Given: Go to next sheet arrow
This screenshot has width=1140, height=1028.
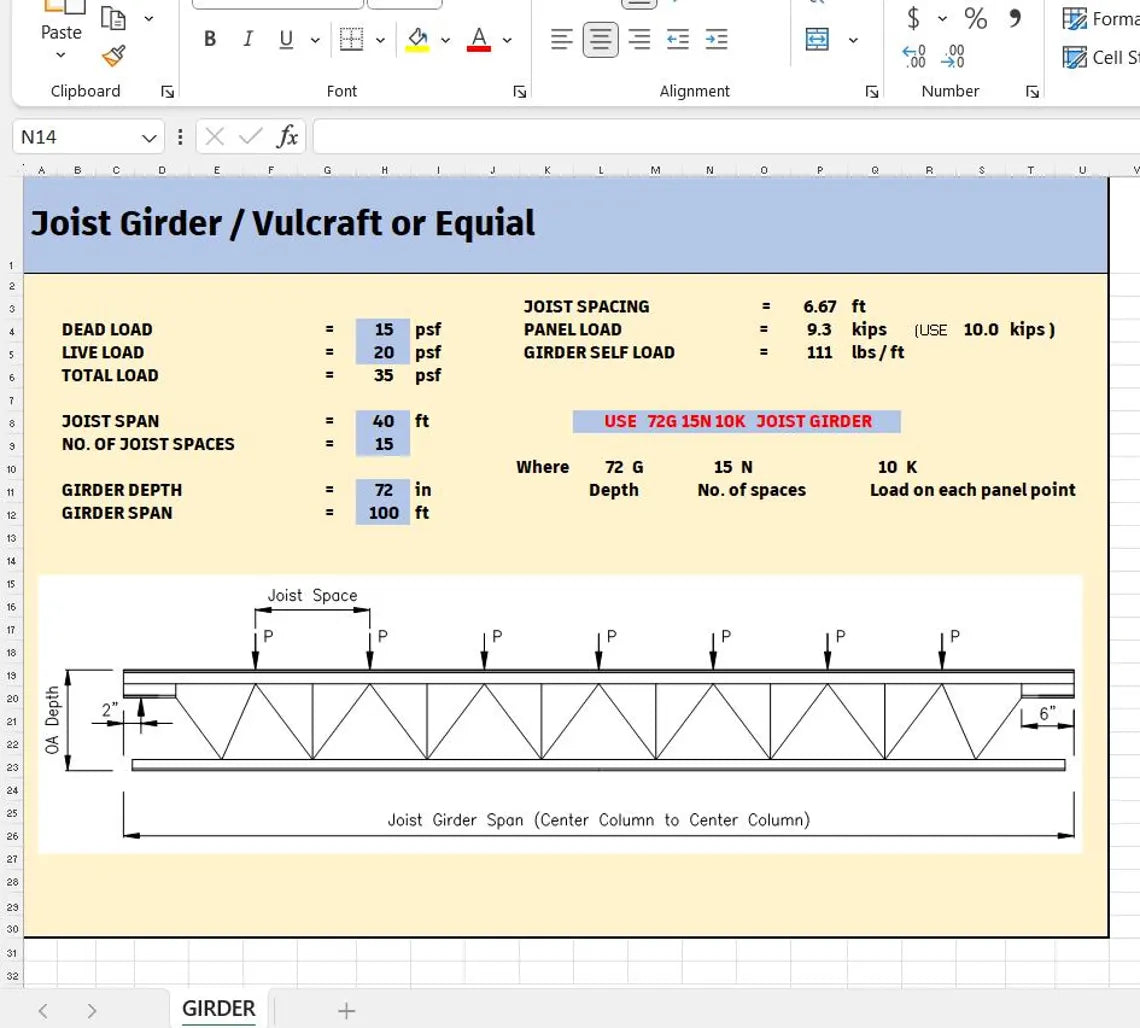Looking at the screenshot, I should point(92,1011).
